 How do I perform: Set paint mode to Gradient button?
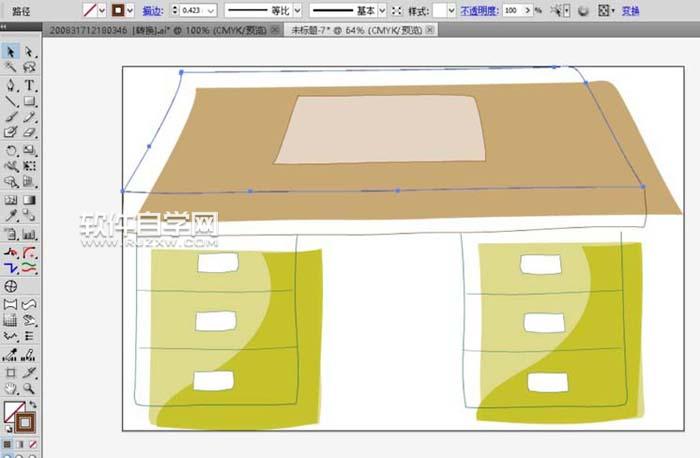[20, 444]
